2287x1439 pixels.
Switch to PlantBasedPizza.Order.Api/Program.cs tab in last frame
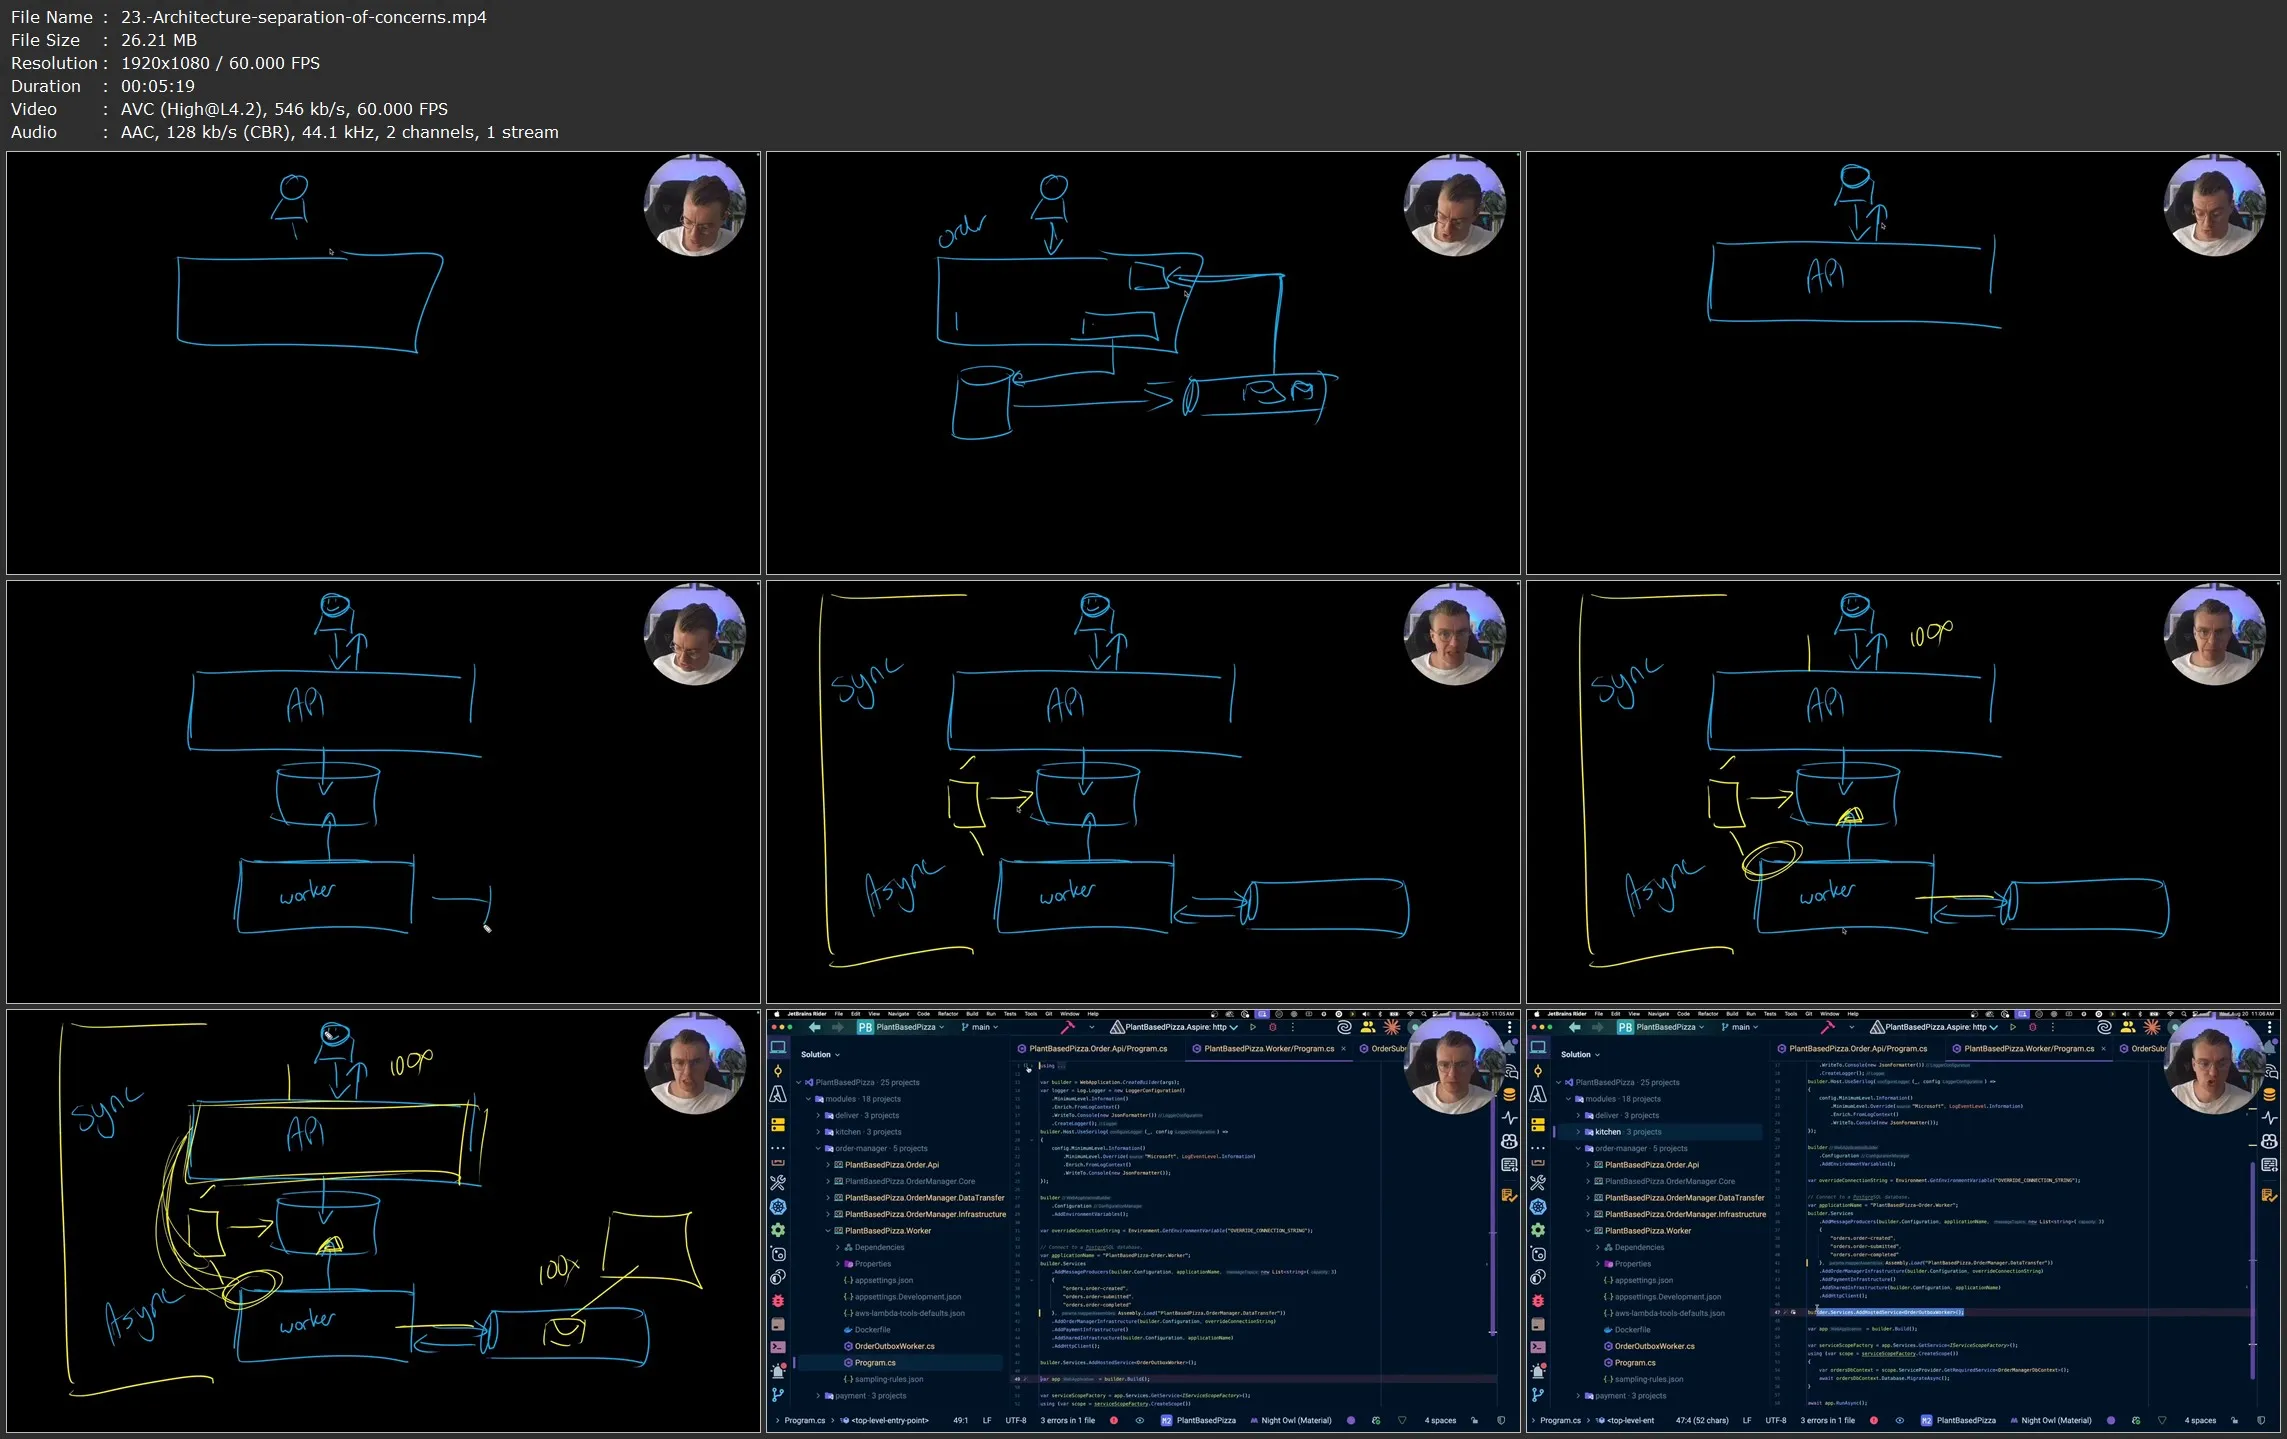(x=1857, y=1049)
